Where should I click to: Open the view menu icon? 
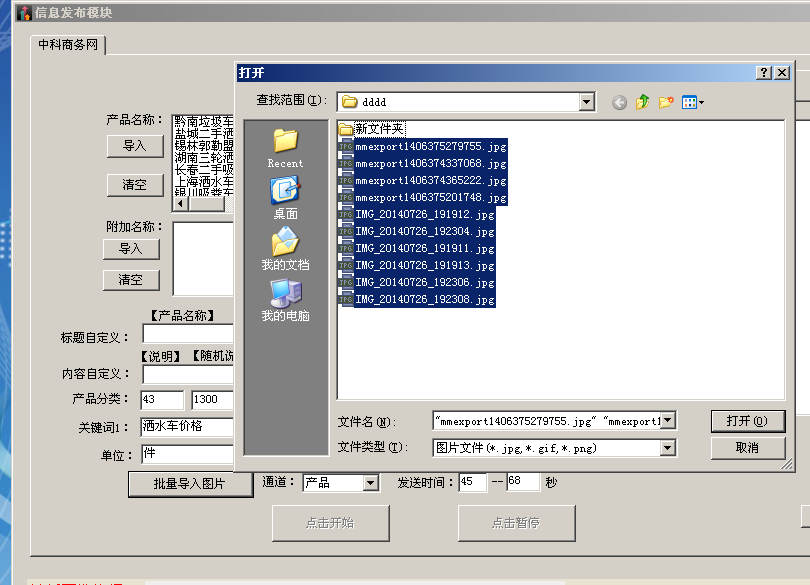click(x=692, y=102)
